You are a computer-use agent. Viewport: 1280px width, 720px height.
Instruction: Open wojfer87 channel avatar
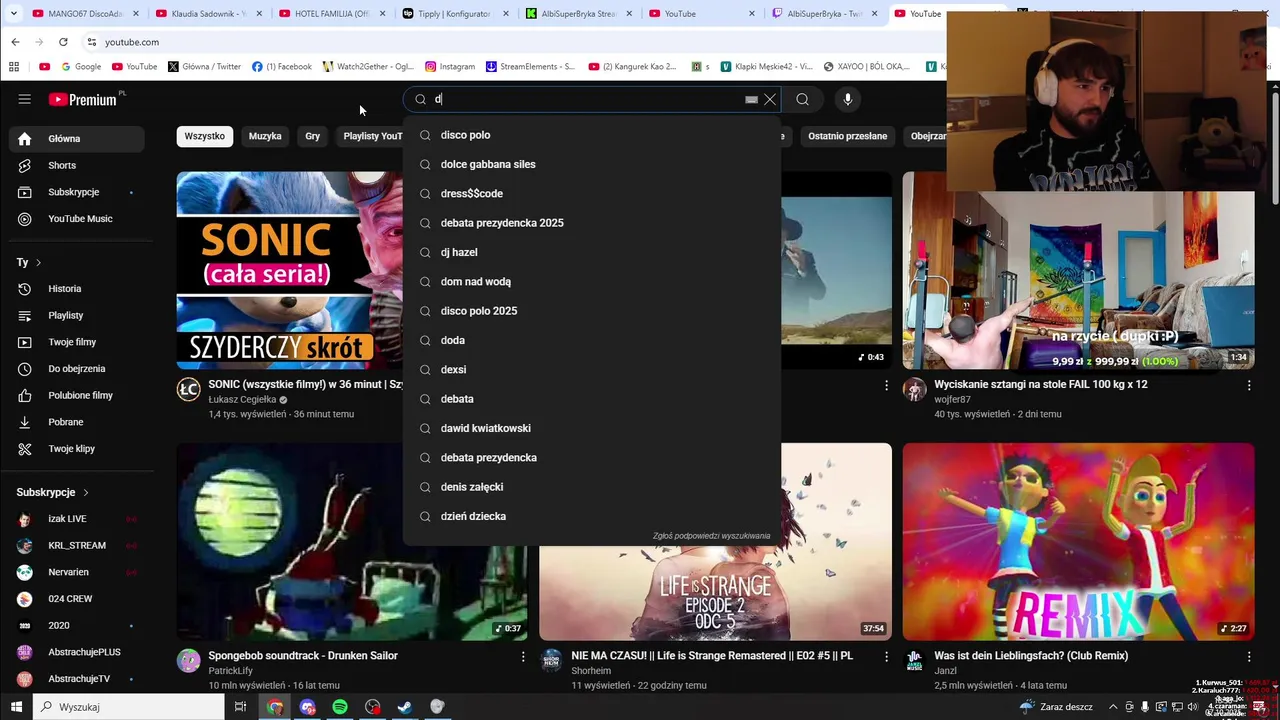coord(915,389)
